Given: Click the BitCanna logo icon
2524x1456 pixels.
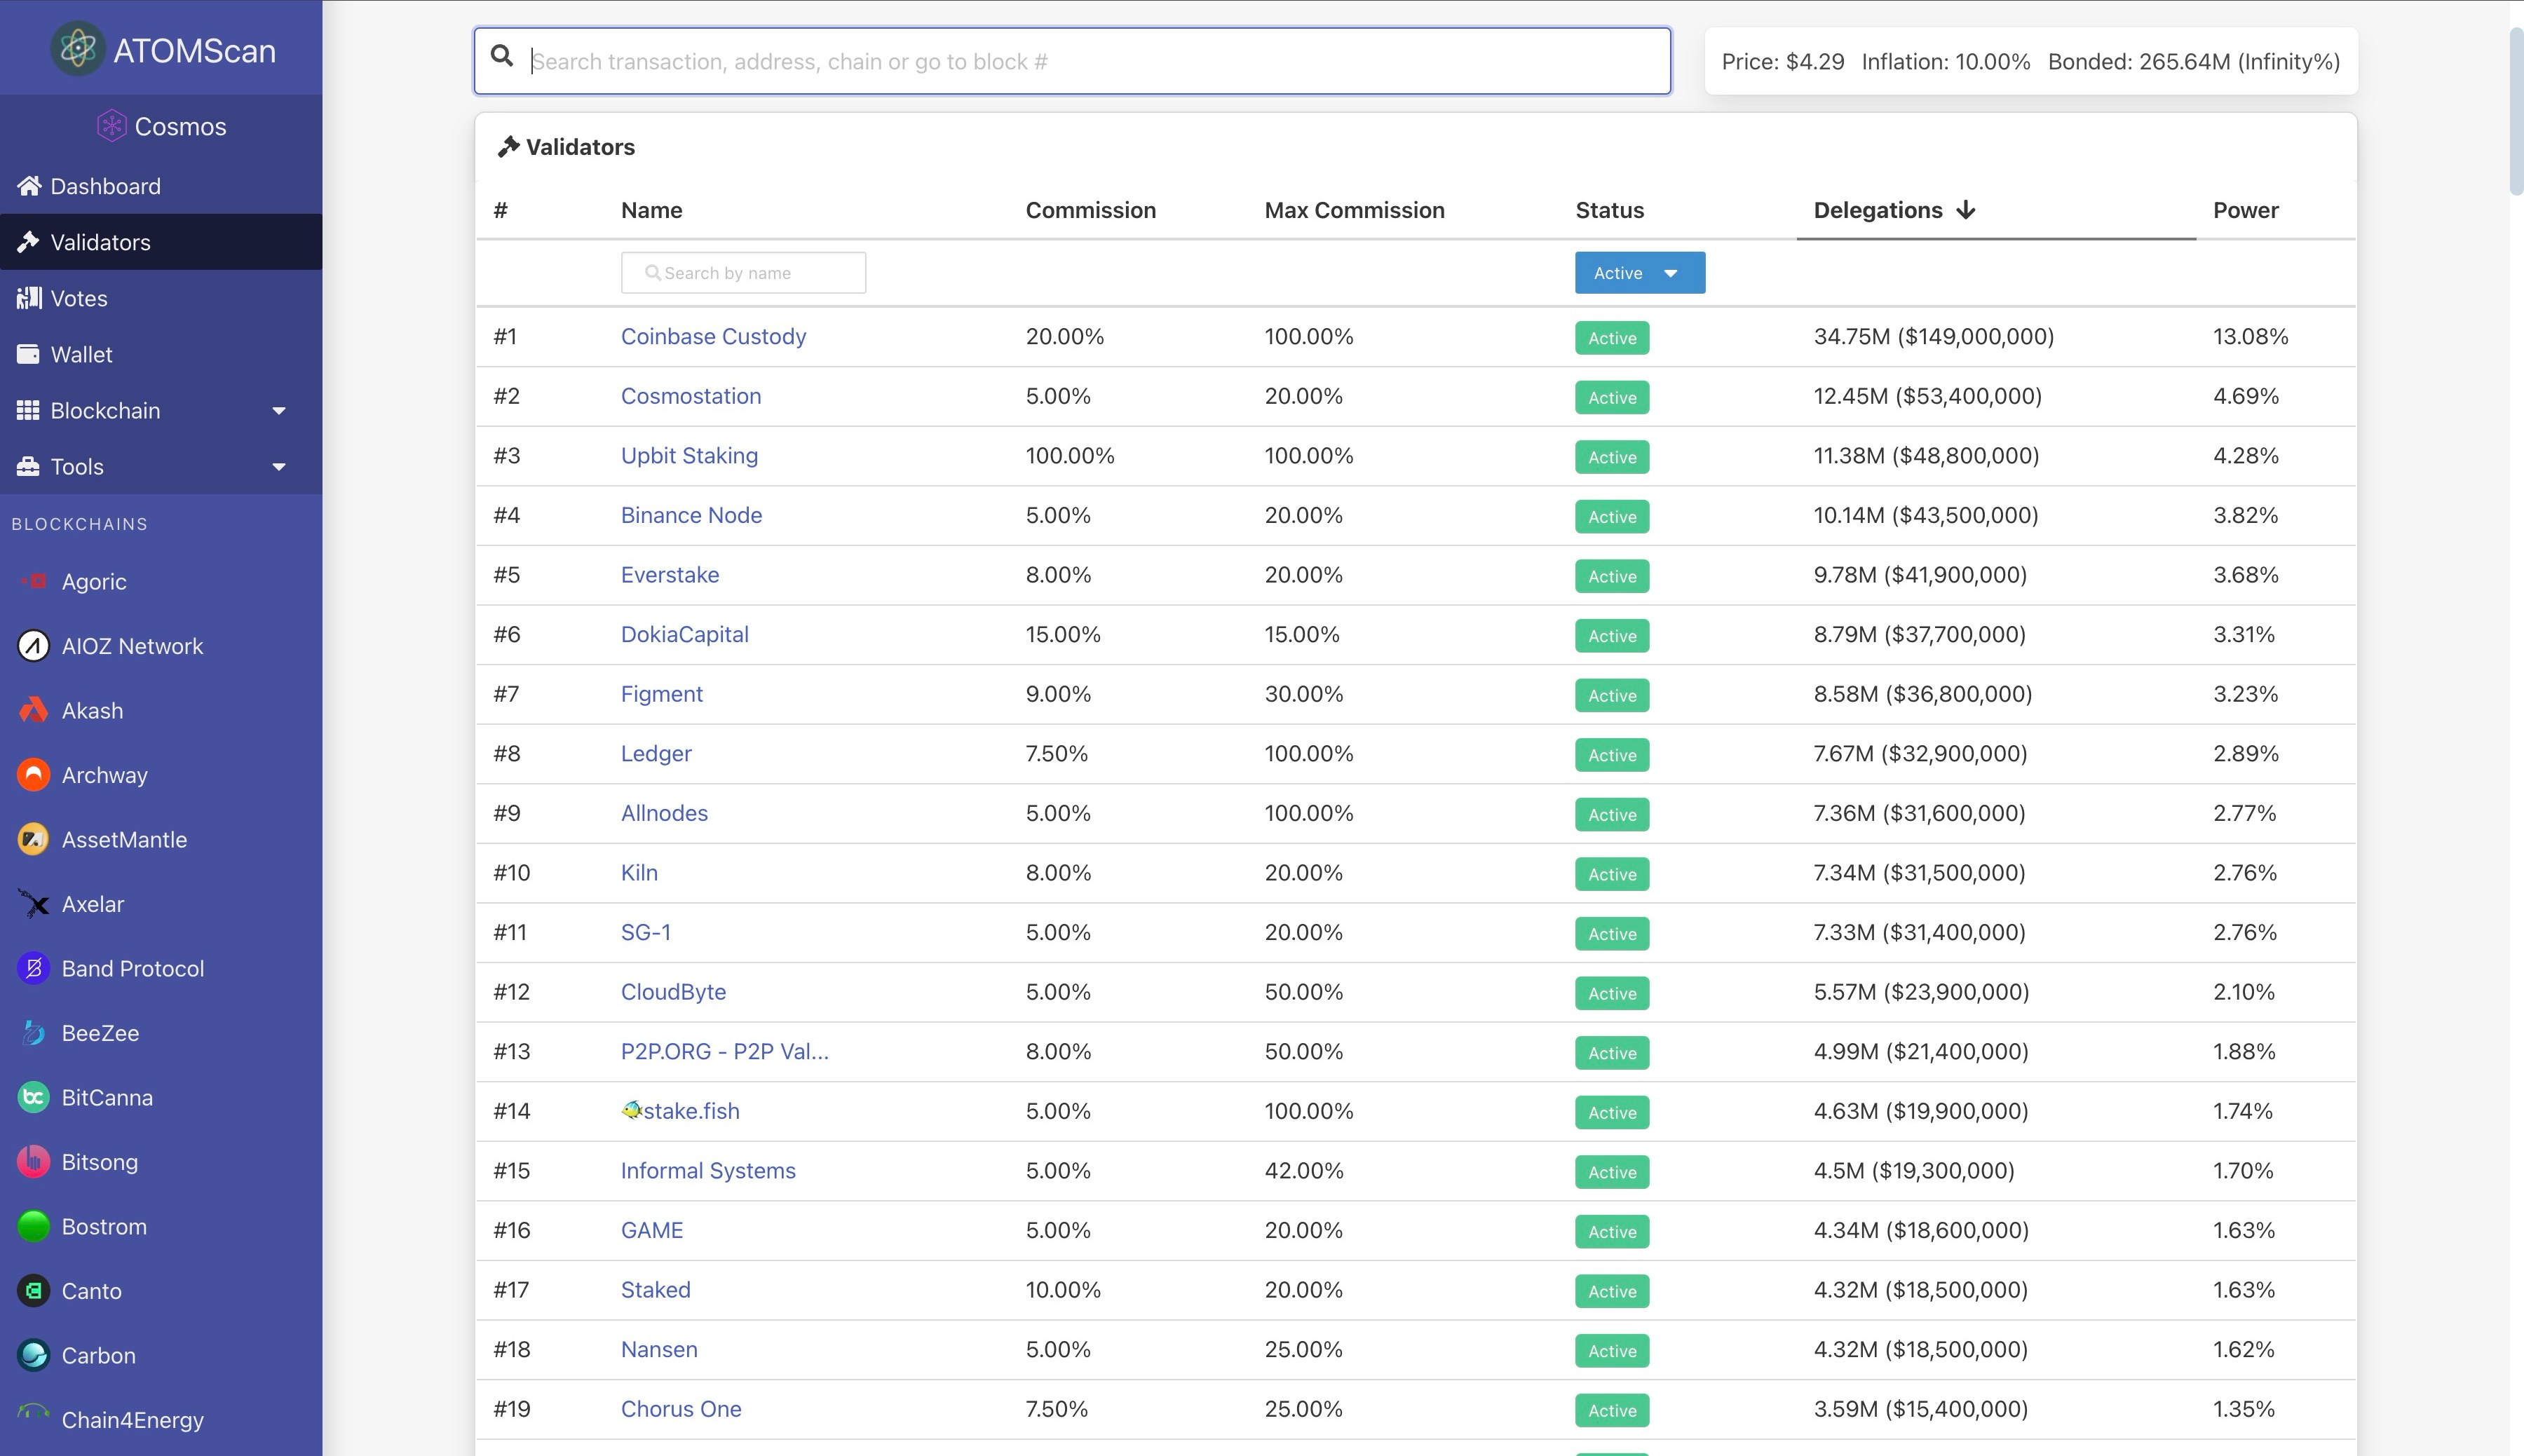Looking at the screenshot, I should point(33,1097).
